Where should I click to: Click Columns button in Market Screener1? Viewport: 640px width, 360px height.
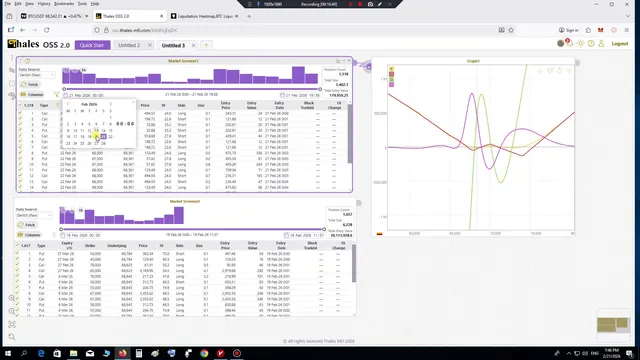tap(31, 95)
